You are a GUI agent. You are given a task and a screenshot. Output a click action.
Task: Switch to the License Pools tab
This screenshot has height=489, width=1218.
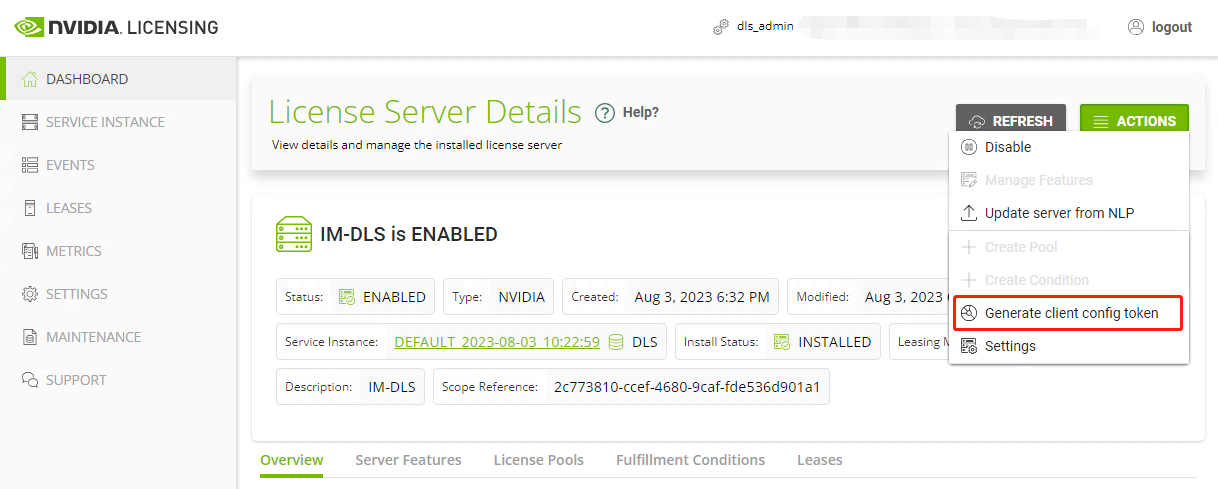click(539, 460)
